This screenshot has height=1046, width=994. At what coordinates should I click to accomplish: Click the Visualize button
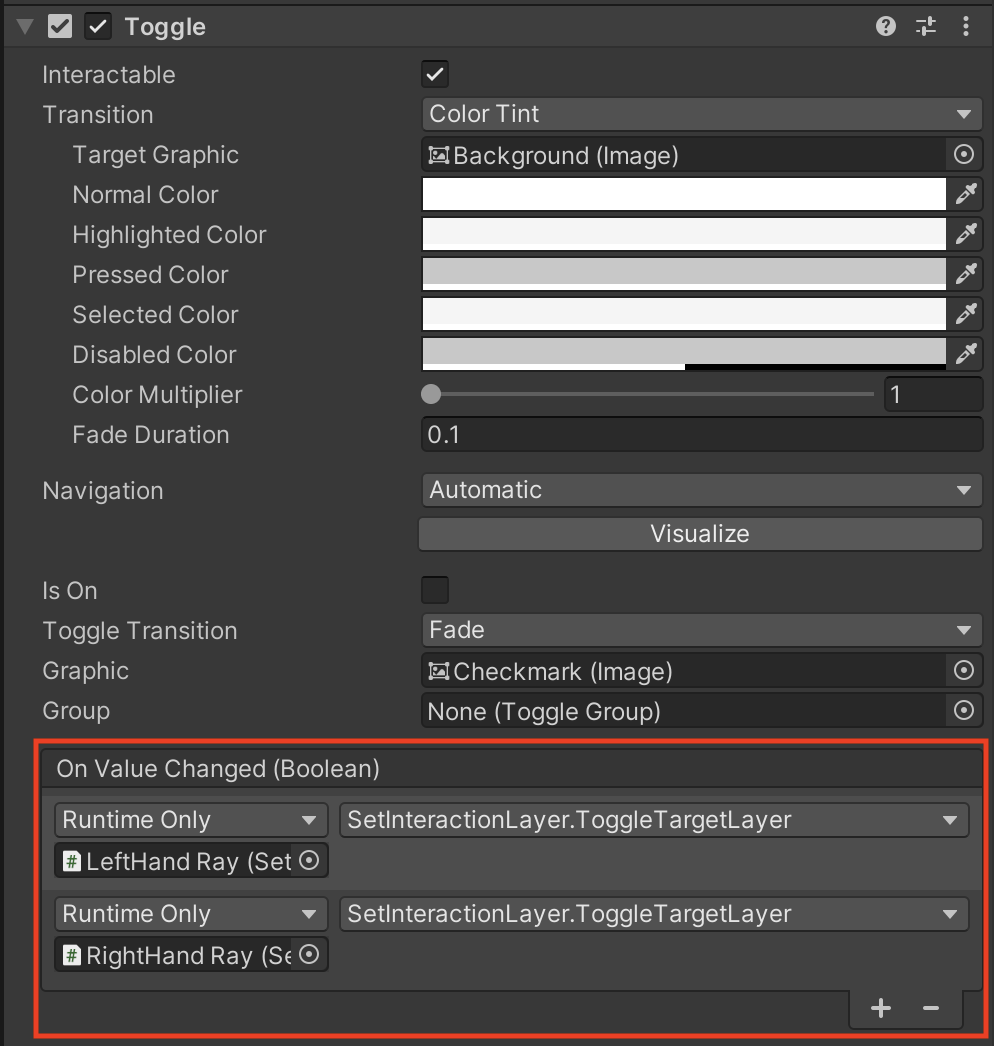pos(700,534)
